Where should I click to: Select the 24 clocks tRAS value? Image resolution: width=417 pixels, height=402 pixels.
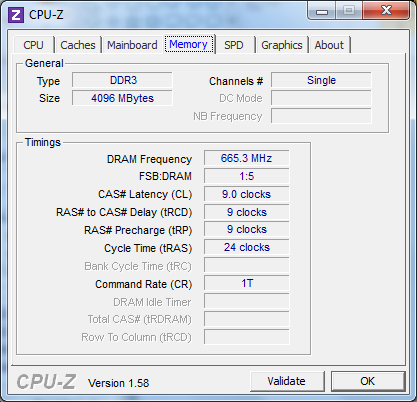tap(247, 247)
